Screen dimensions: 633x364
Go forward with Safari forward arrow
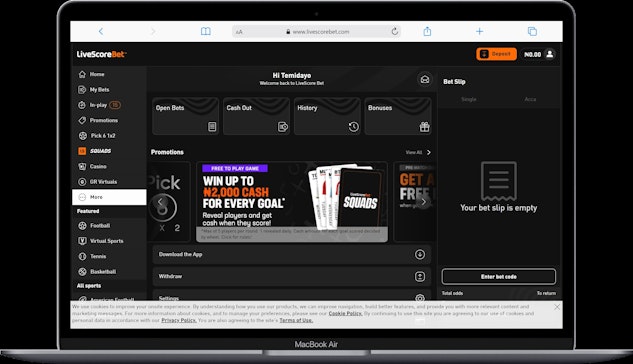click(153, 31)
